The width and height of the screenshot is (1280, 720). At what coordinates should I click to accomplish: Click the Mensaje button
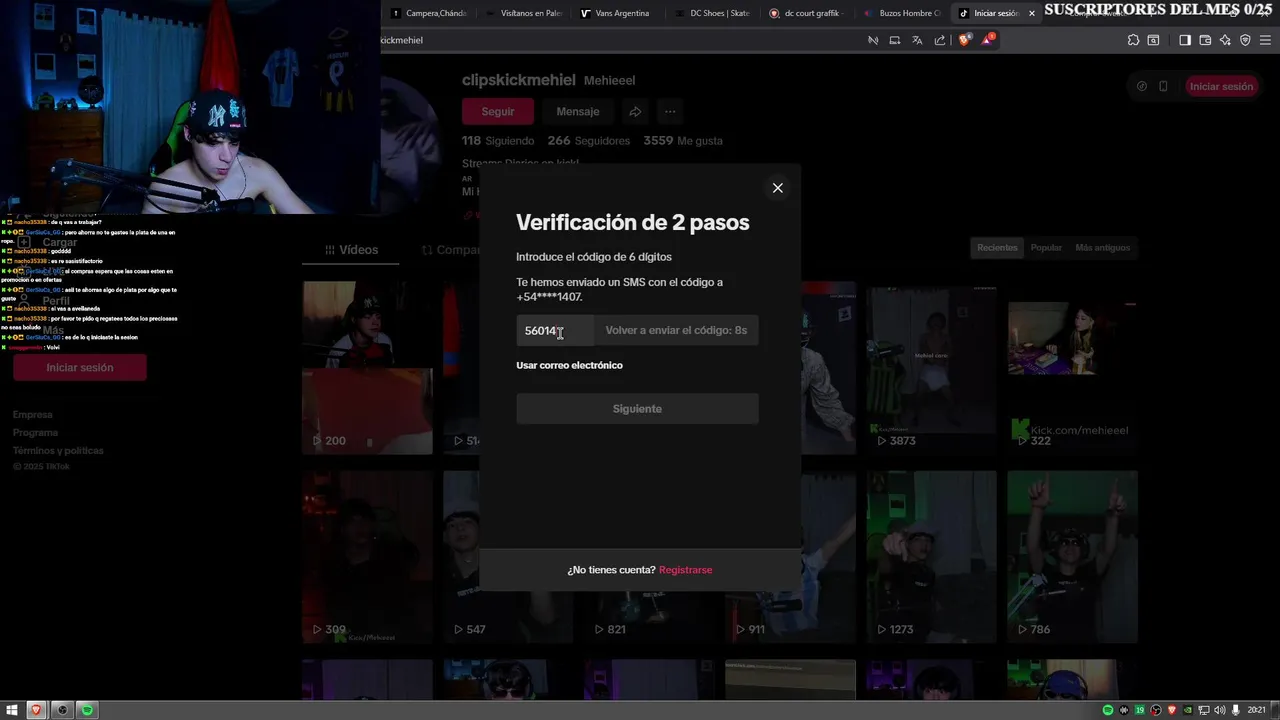coord(578,111)
